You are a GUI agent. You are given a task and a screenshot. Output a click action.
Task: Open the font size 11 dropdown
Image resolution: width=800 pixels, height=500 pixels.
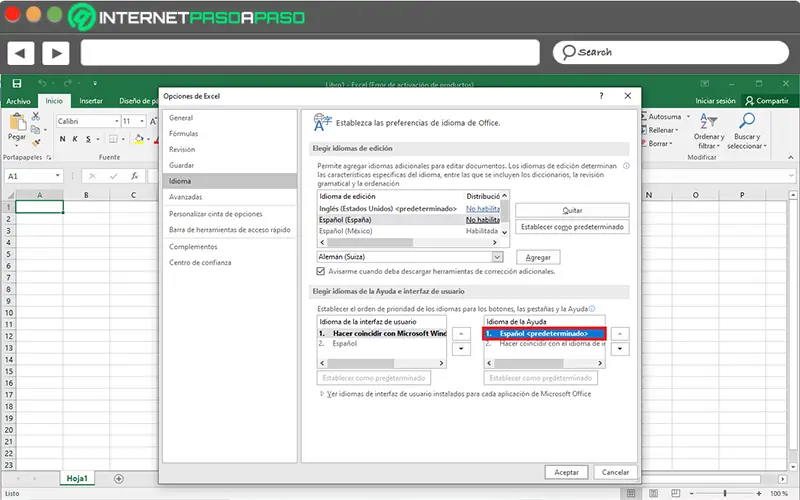click(141, 121)
